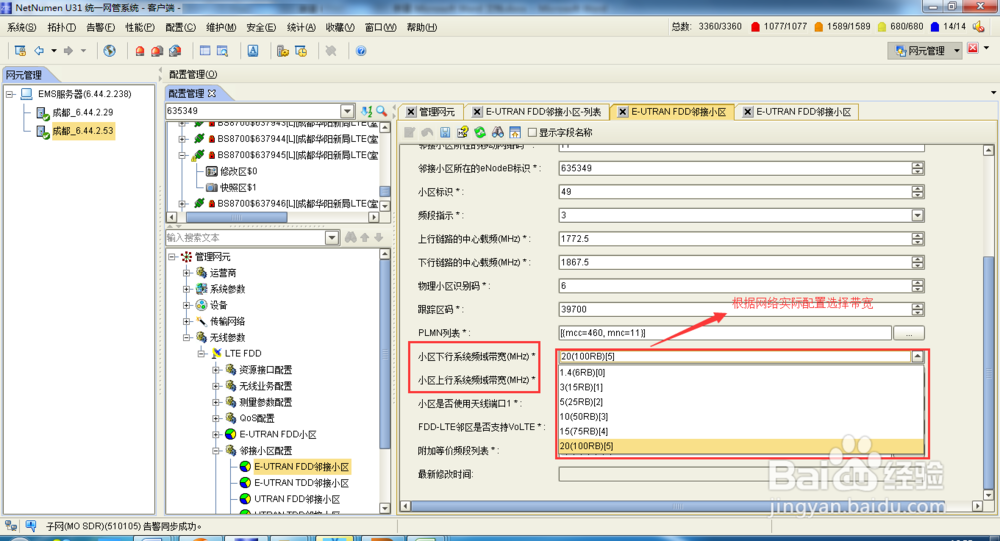Collapse the EMS服务器 tree node

10,94
